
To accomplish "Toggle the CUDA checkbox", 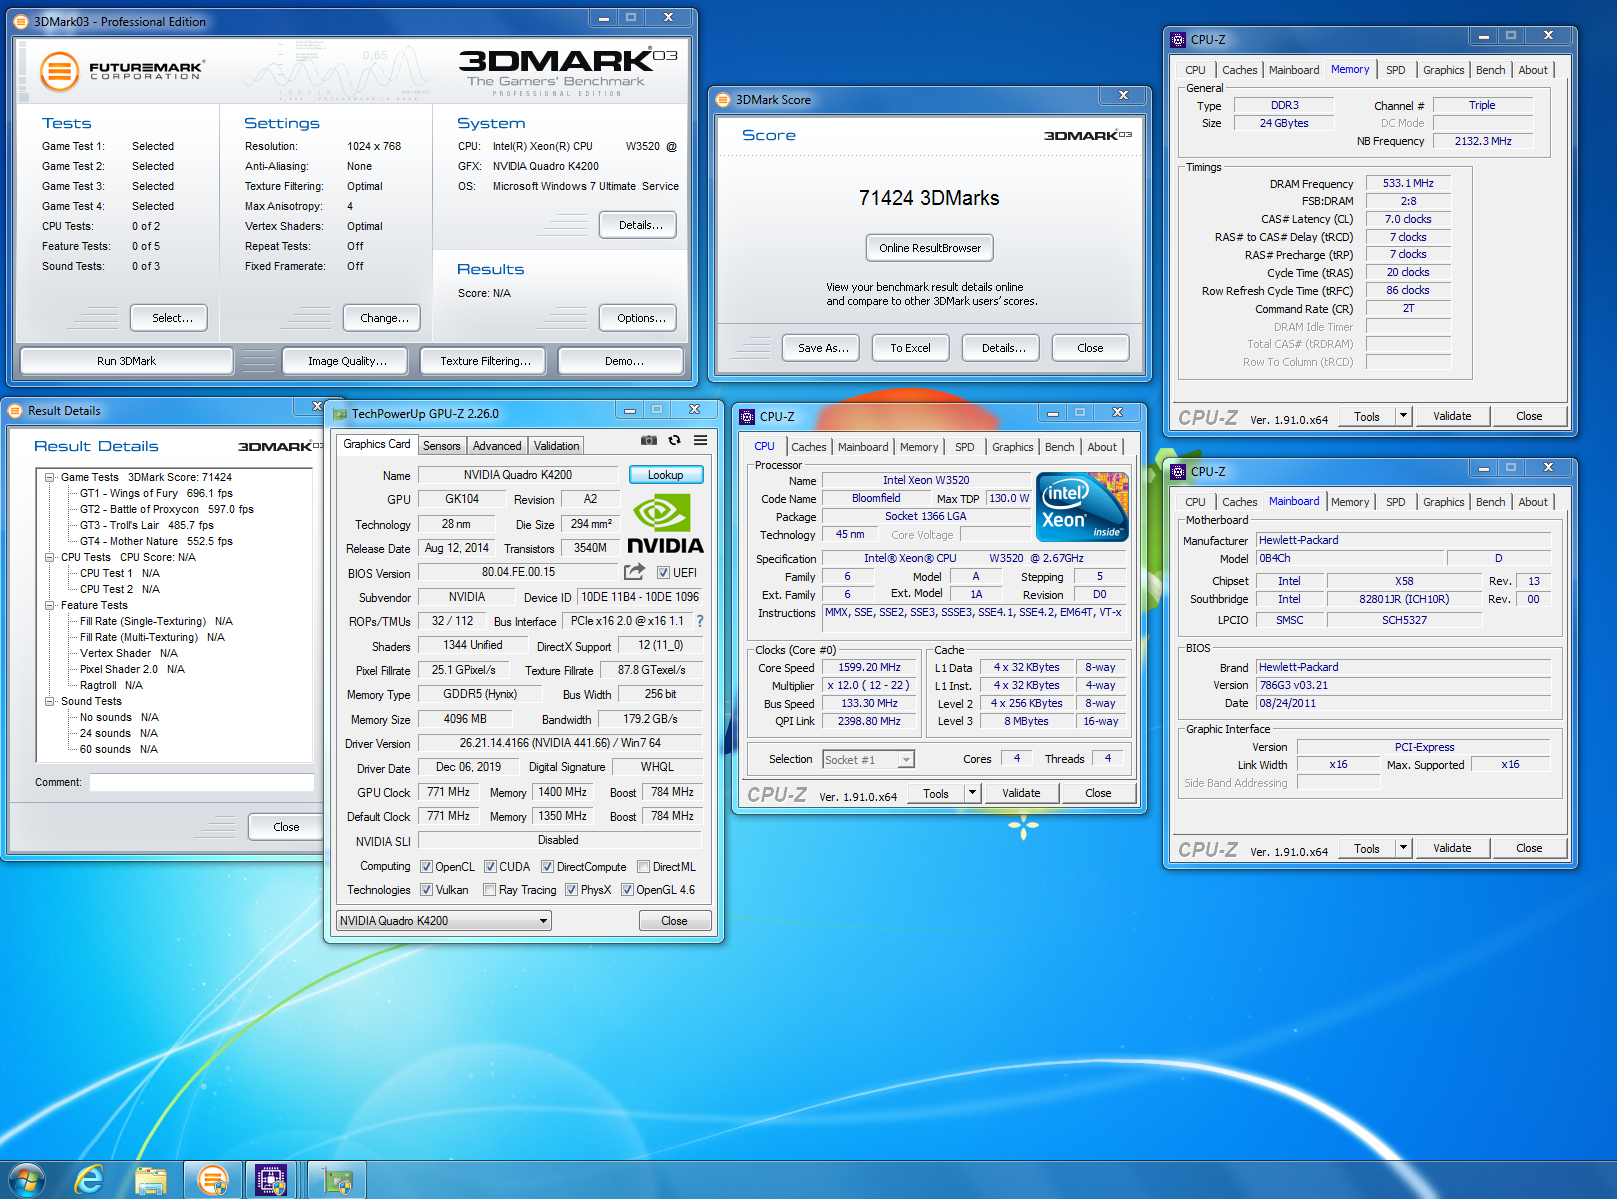I will pyautogui.click(x=491, y=867).
